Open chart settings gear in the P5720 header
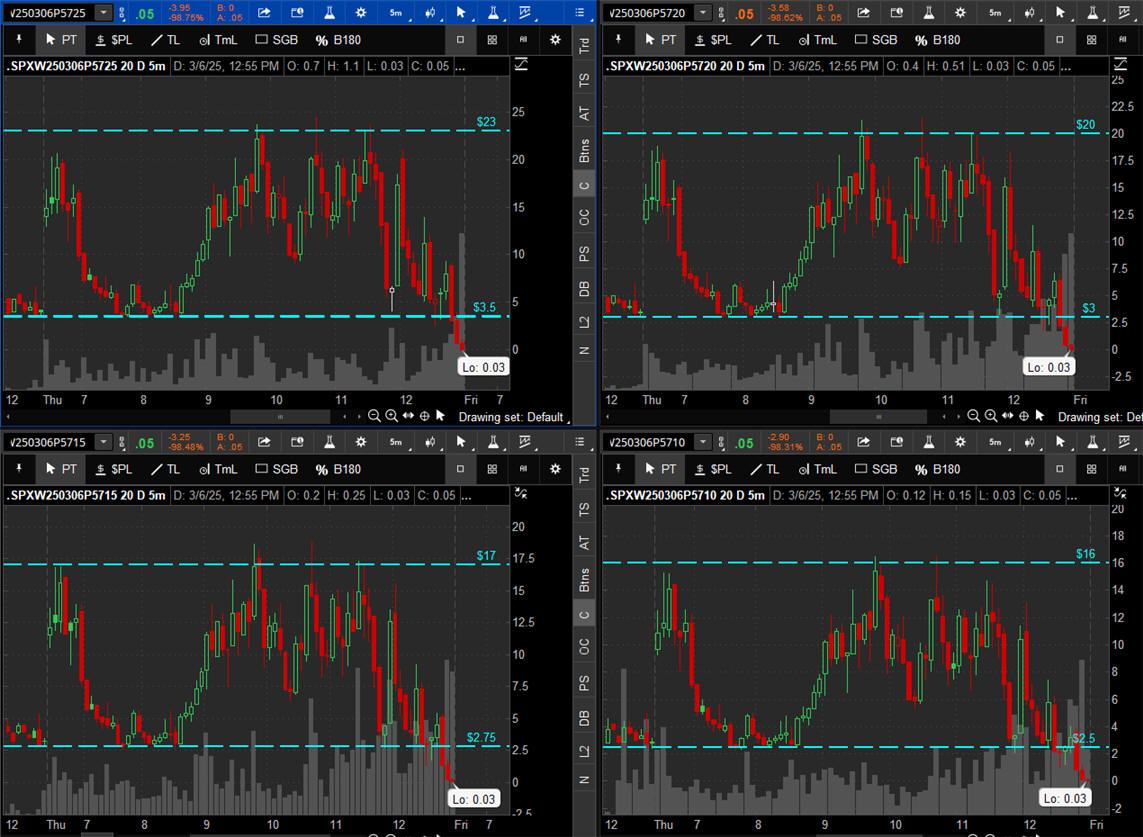The width and height of the screenshot is (1143, 837). pyautogui.click(x=960, y=13)
